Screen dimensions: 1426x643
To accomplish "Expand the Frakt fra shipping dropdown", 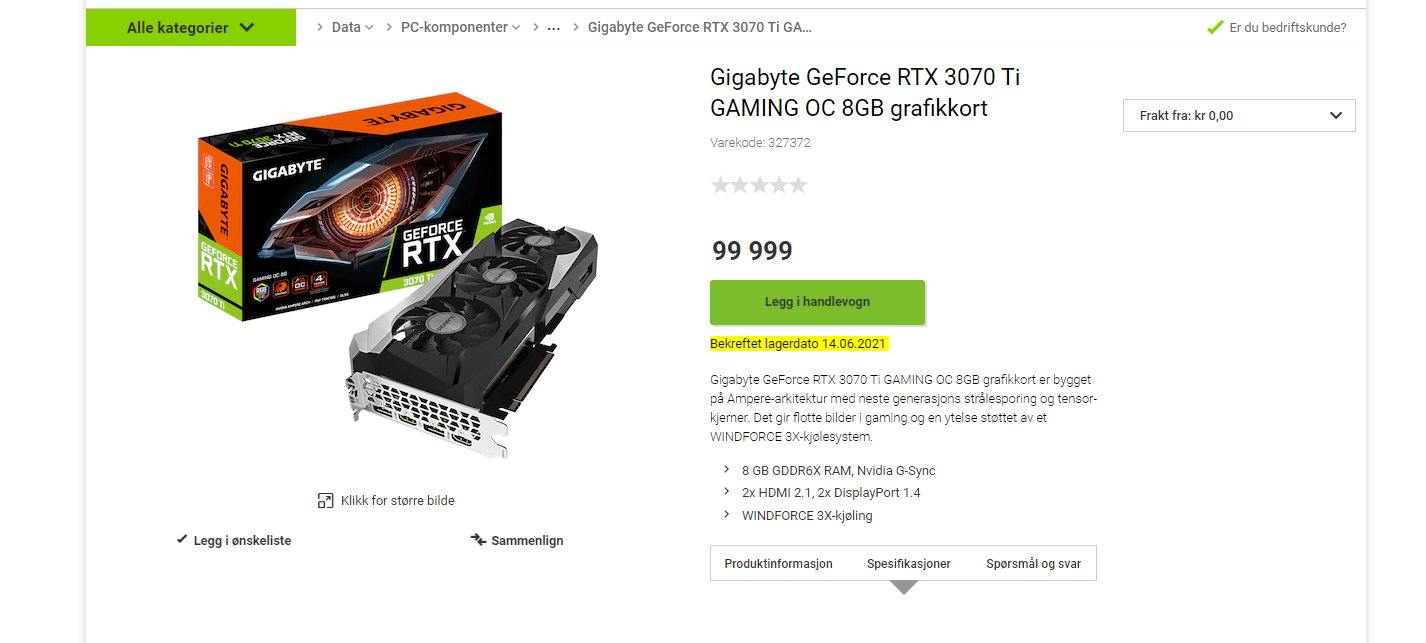I will (1239, 115).
